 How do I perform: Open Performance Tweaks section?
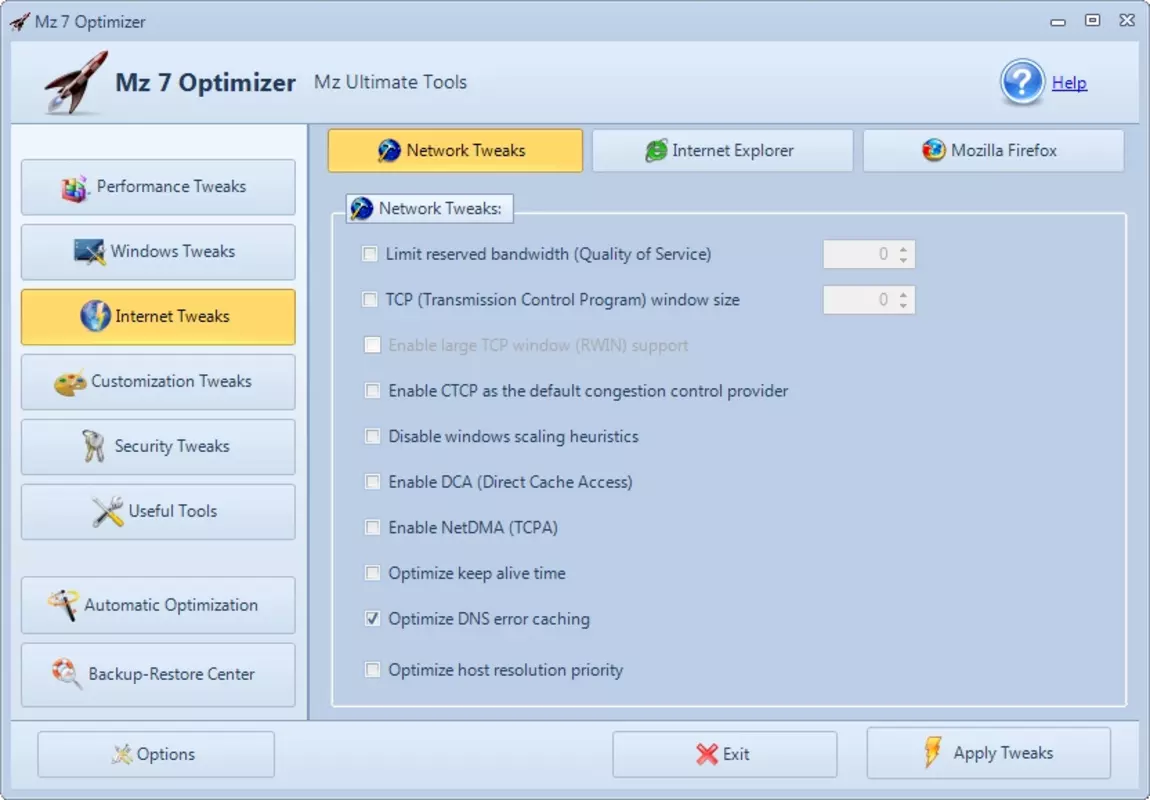click(x=158, y=187)
